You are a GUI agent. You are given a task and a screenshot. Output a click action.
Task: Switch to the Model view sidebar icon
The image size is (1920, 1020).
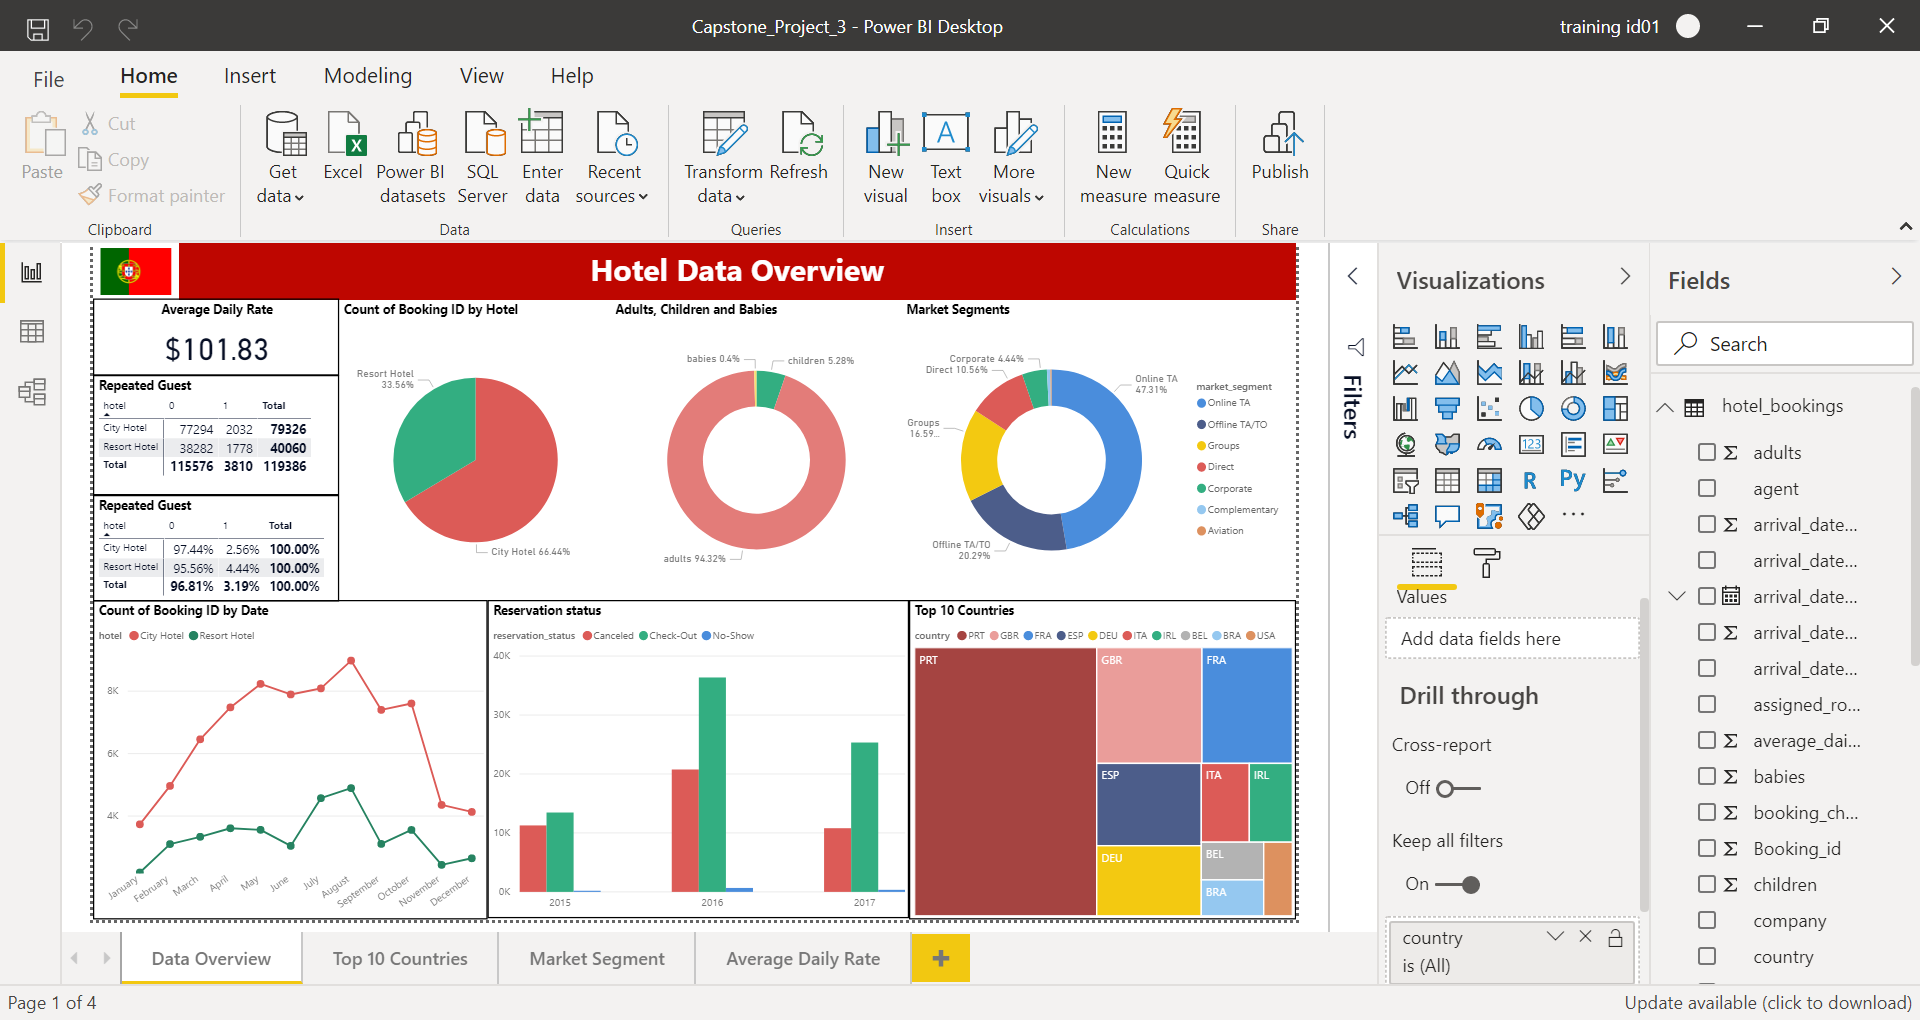click(x=32, y=391)
